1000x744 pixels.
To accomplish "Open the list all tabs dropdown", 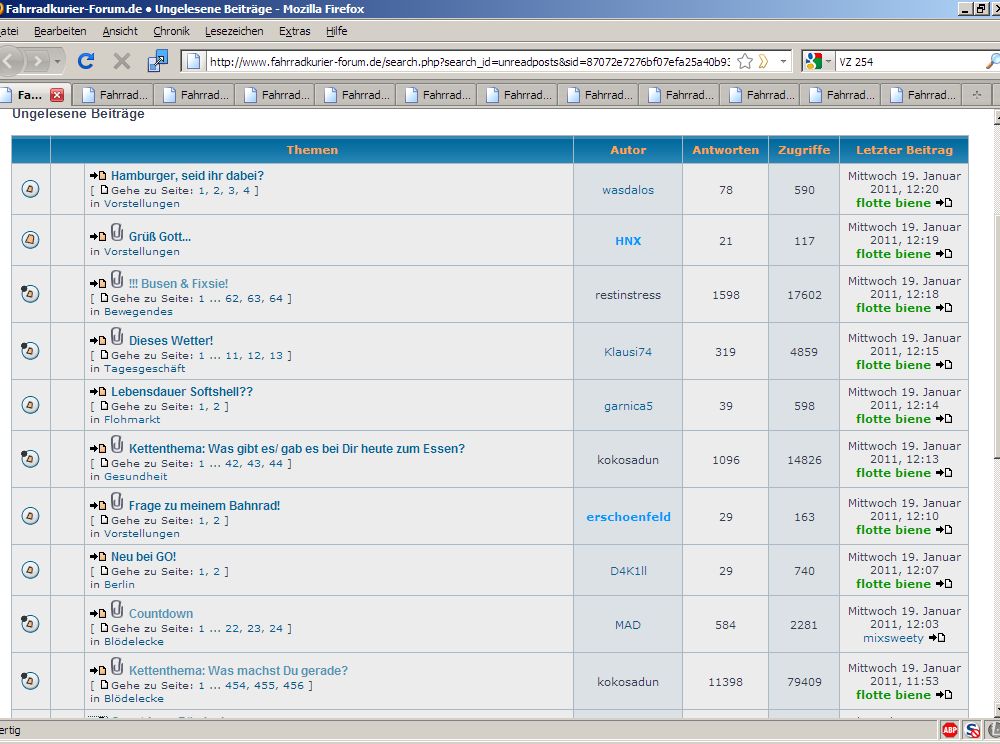I will [x=975, y=95].
